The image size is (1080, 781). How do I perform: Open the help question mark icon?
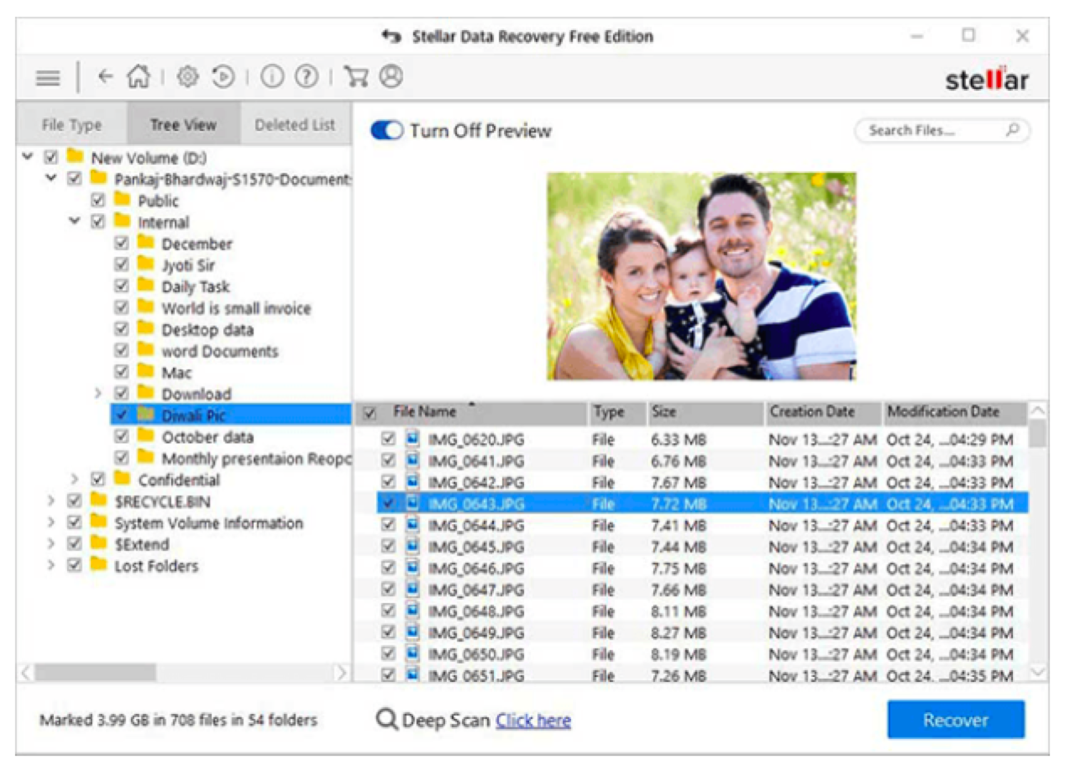pyautogui.click(x=307, y=76)
